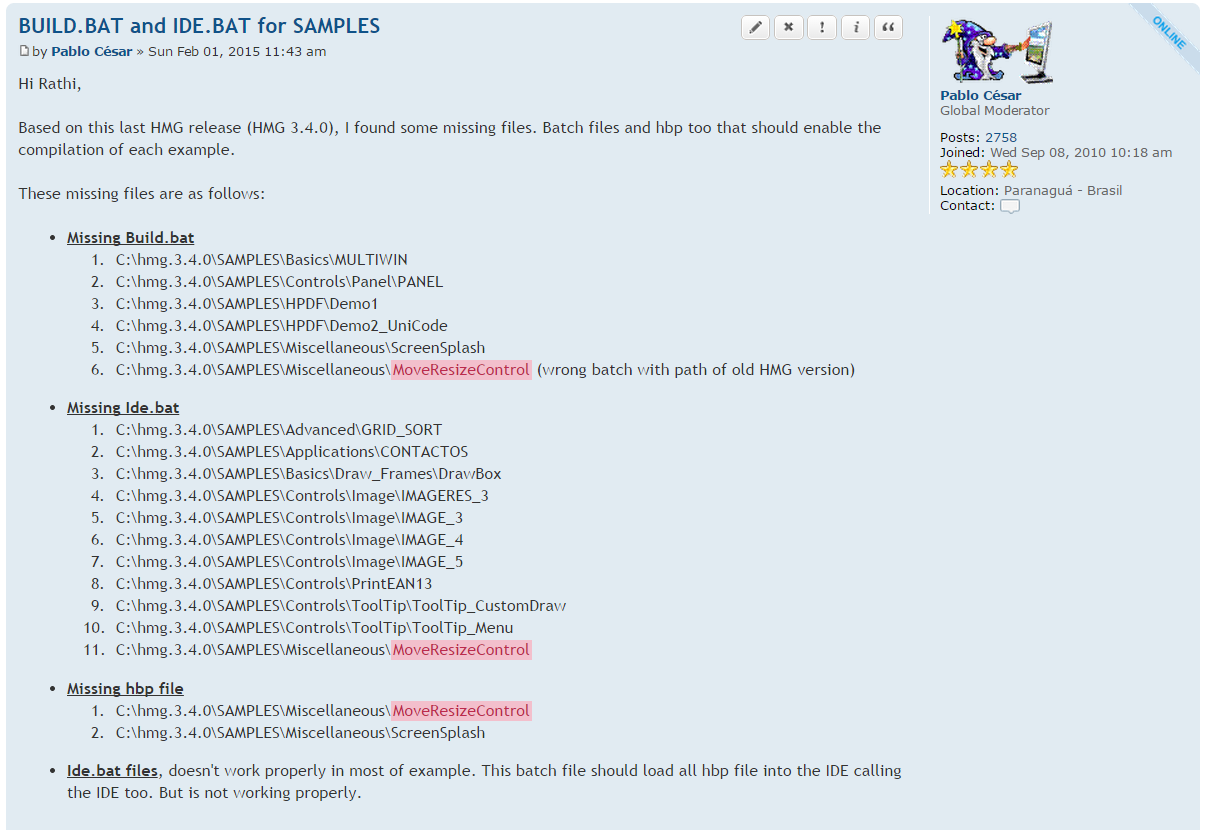Viewport: 1206px width, 830px height.
Task: Report this post via exclamation icon
Action: pyautogui.click(x=822, y=28)
